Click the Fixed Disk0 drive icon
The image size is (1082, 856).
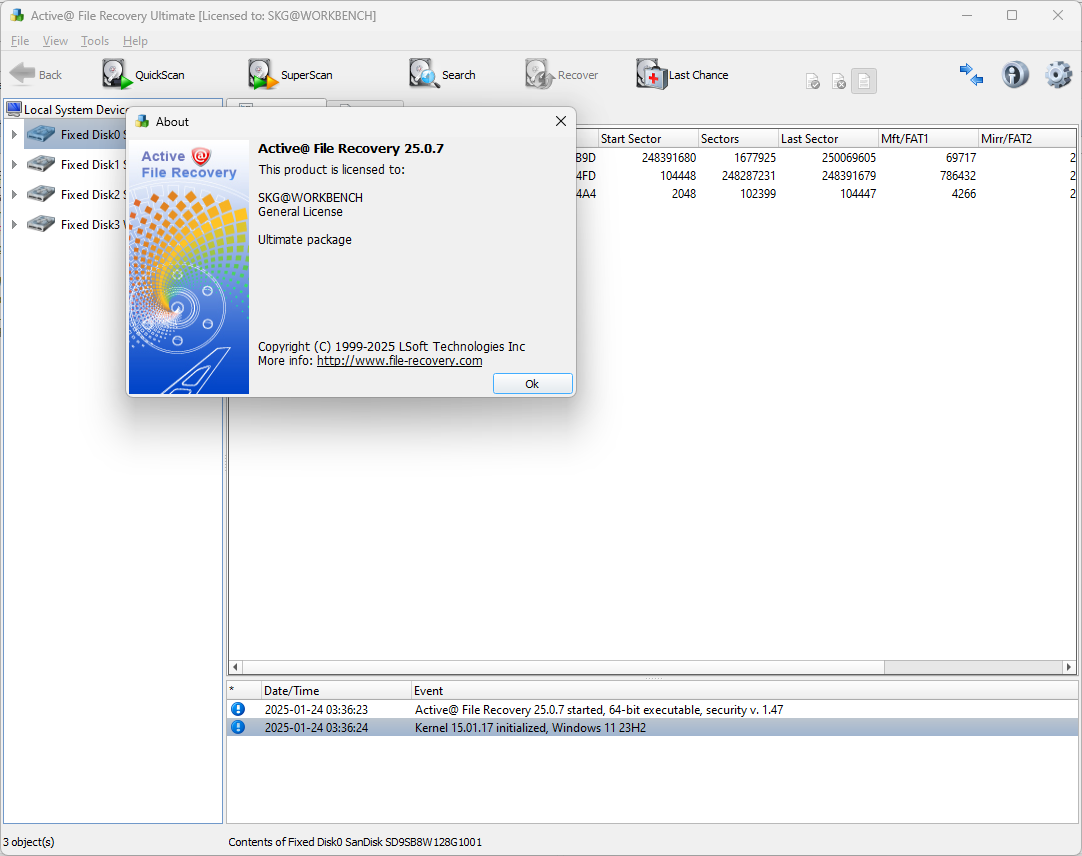coord(41,134)
